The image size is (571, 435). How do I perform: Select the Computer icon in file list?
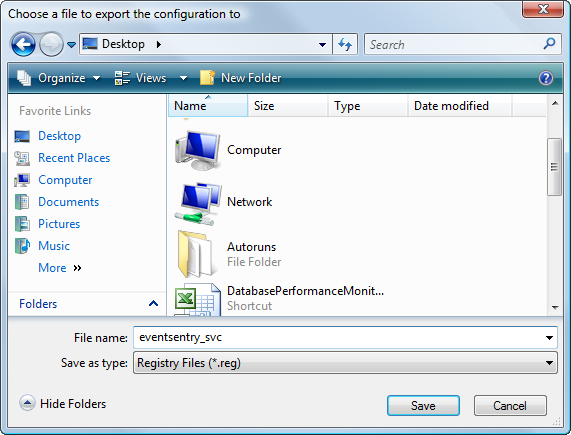tap(198, 150)
